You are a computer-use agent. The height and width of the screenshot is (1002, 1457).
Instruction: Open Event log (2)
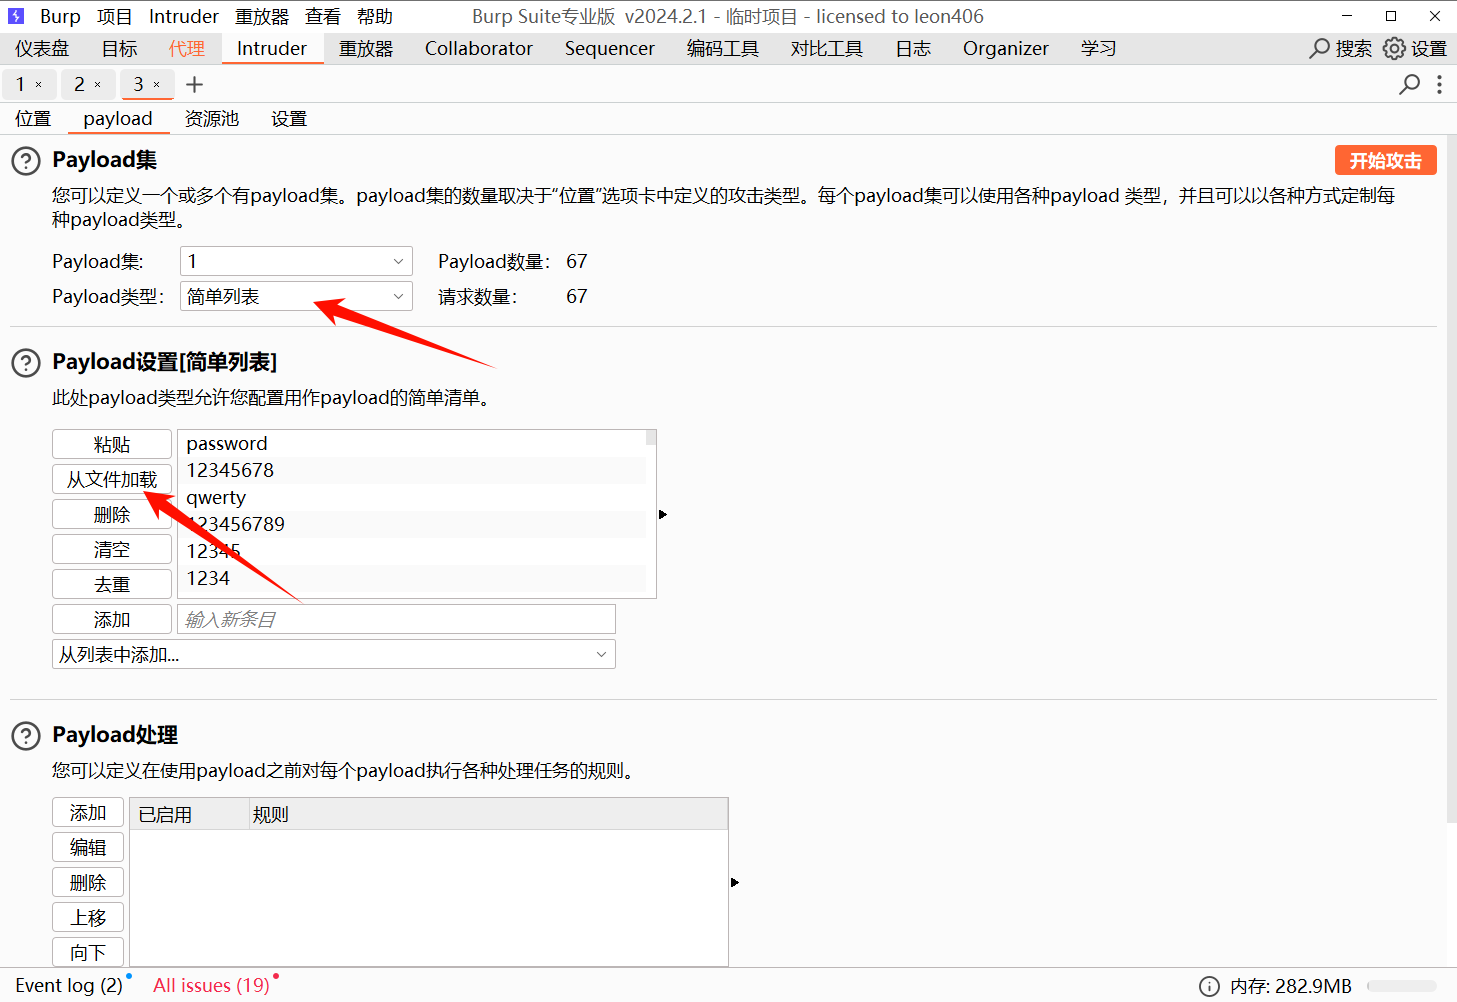pos(69,985)
